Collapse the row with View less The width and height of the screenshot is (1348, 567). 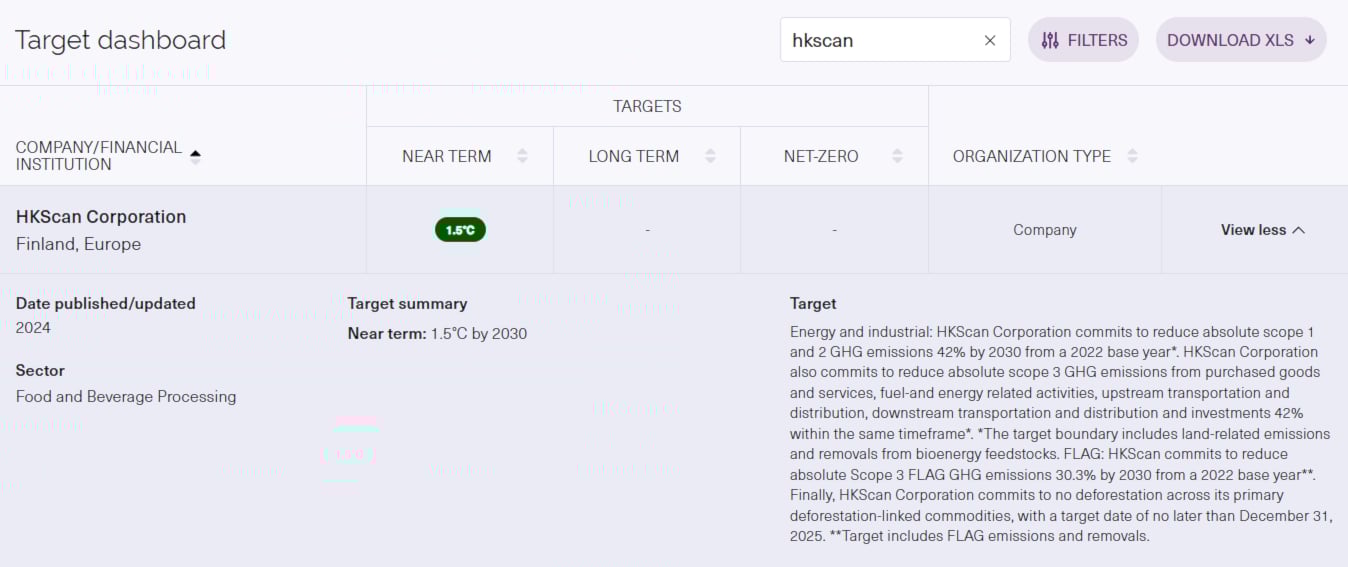tap(1262, 230)
